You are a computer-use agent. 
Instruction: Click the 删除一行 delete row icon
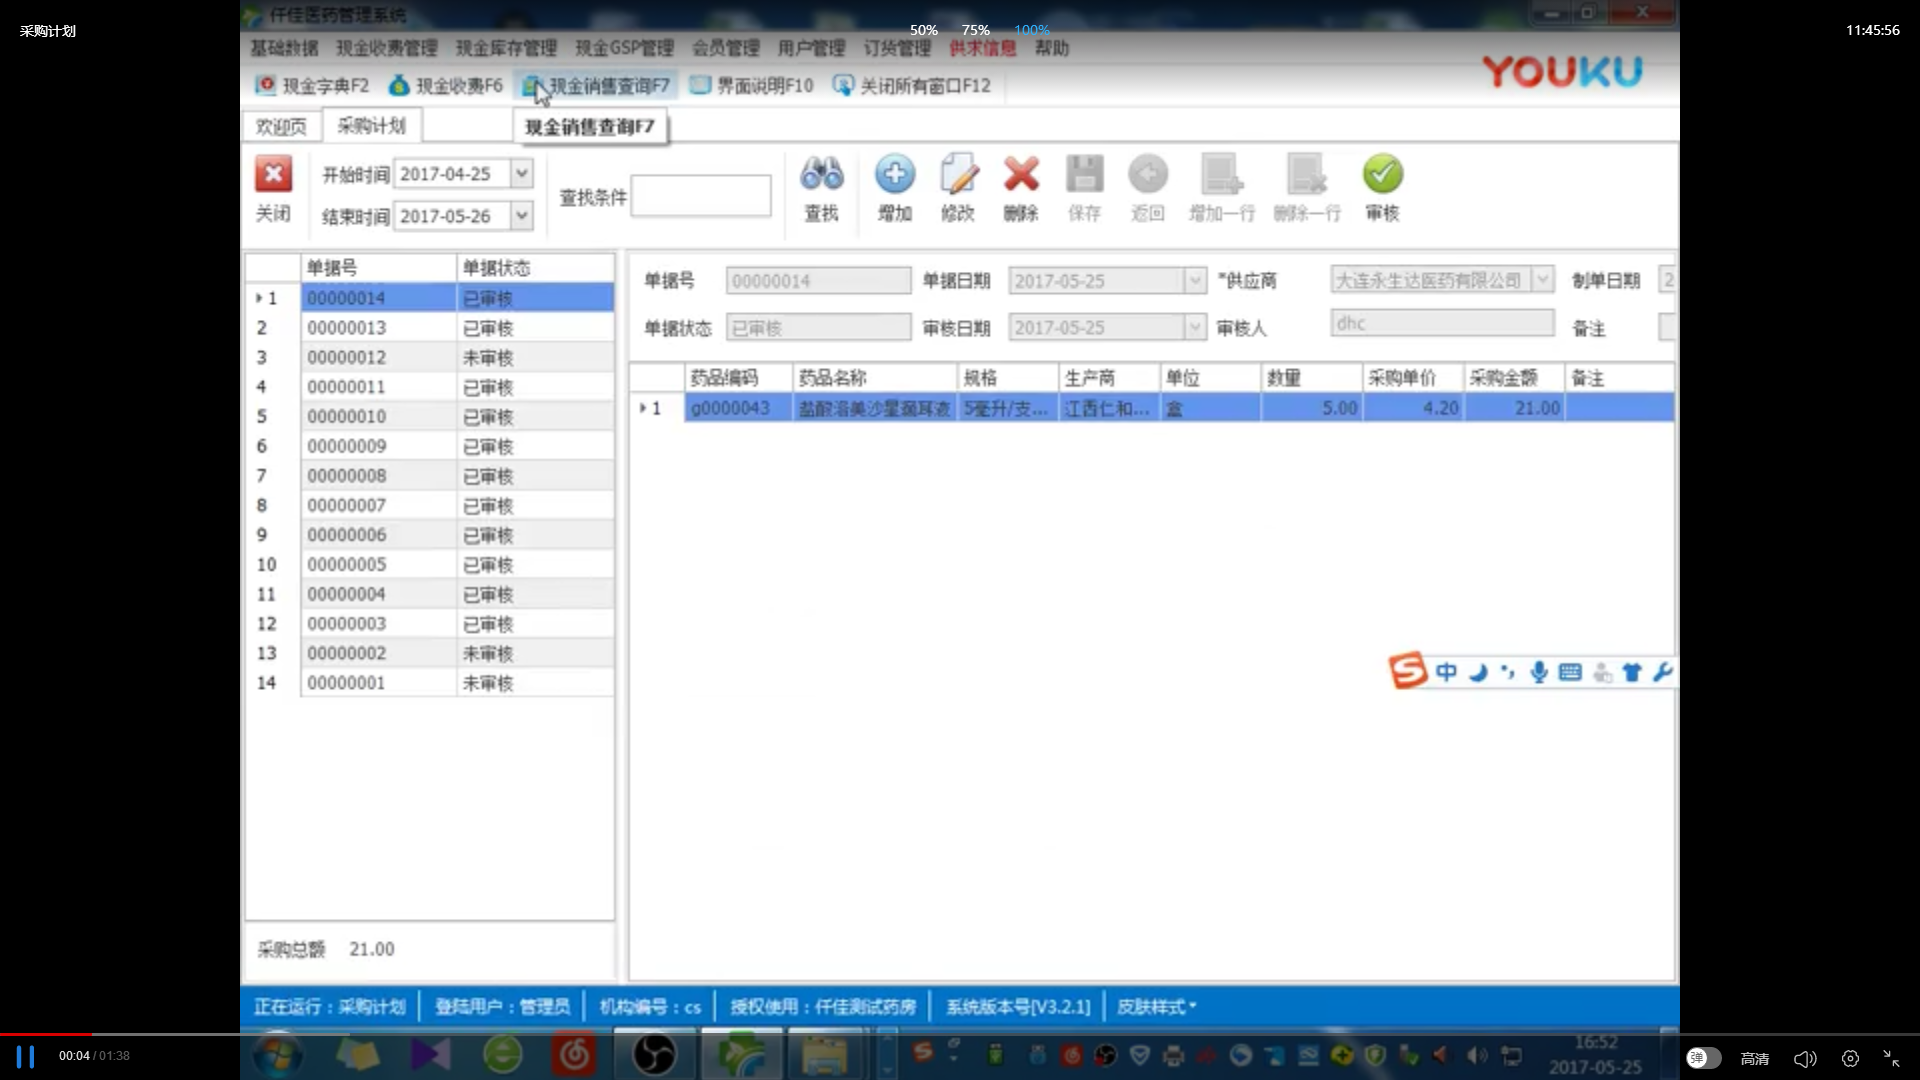click(x=1306, y=174)
